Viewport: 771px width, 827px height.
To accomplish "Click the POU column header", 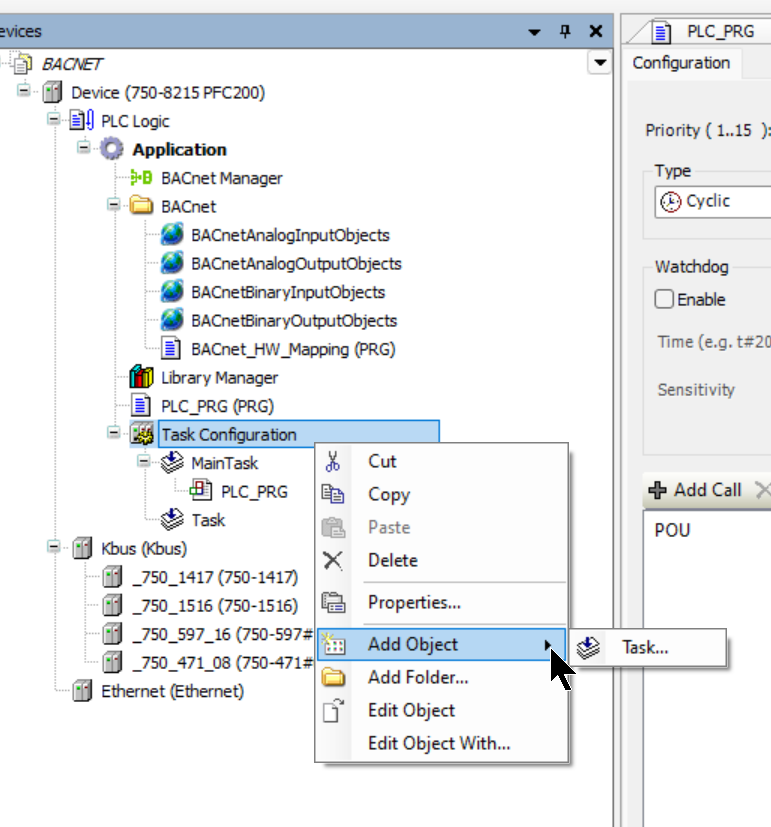I will [x=672, y=530].
